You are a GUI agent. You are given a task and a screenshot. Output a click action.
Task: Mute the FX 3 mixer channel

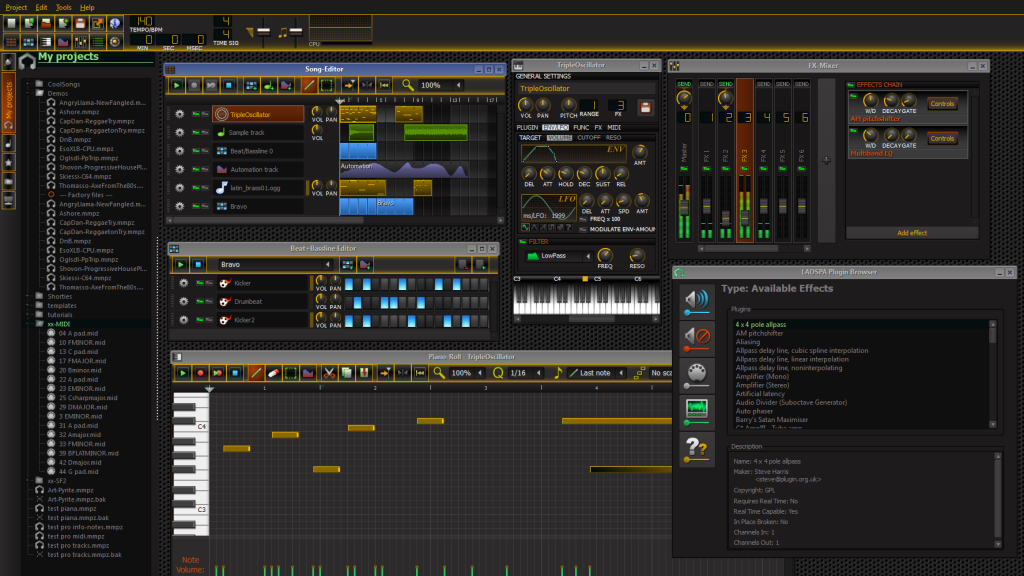pos(744,169)
